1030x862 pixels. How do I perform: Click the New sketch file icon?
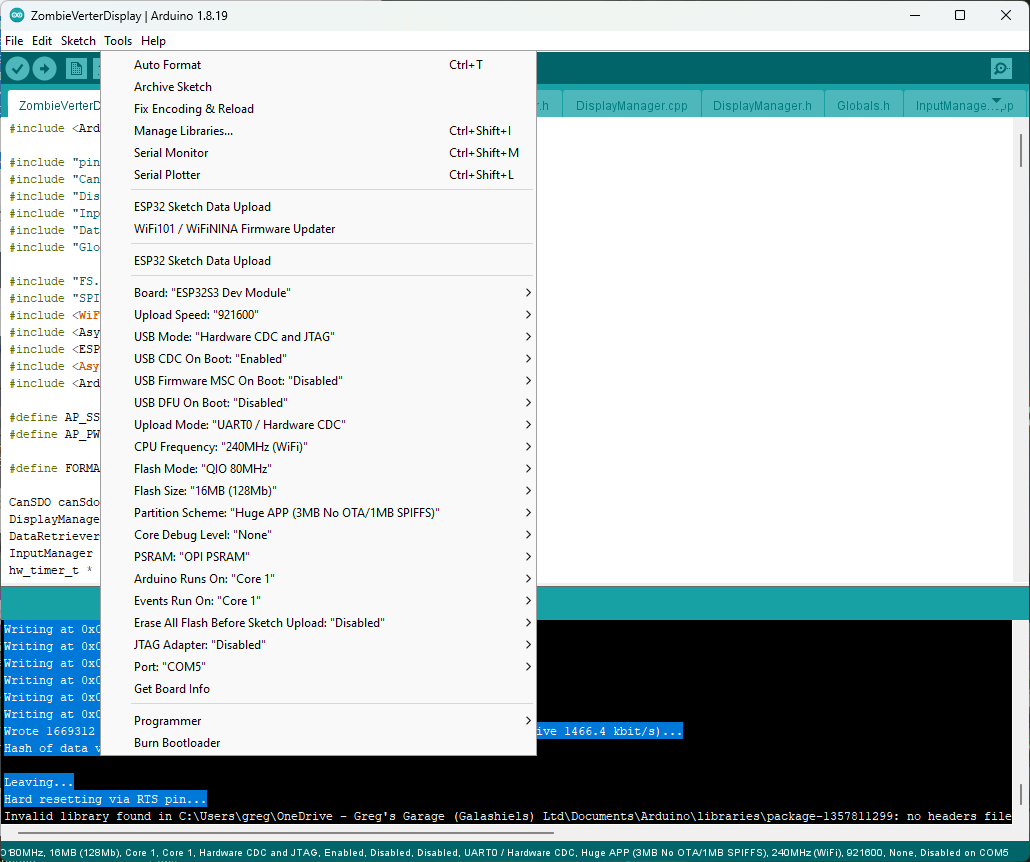[76, 68]
